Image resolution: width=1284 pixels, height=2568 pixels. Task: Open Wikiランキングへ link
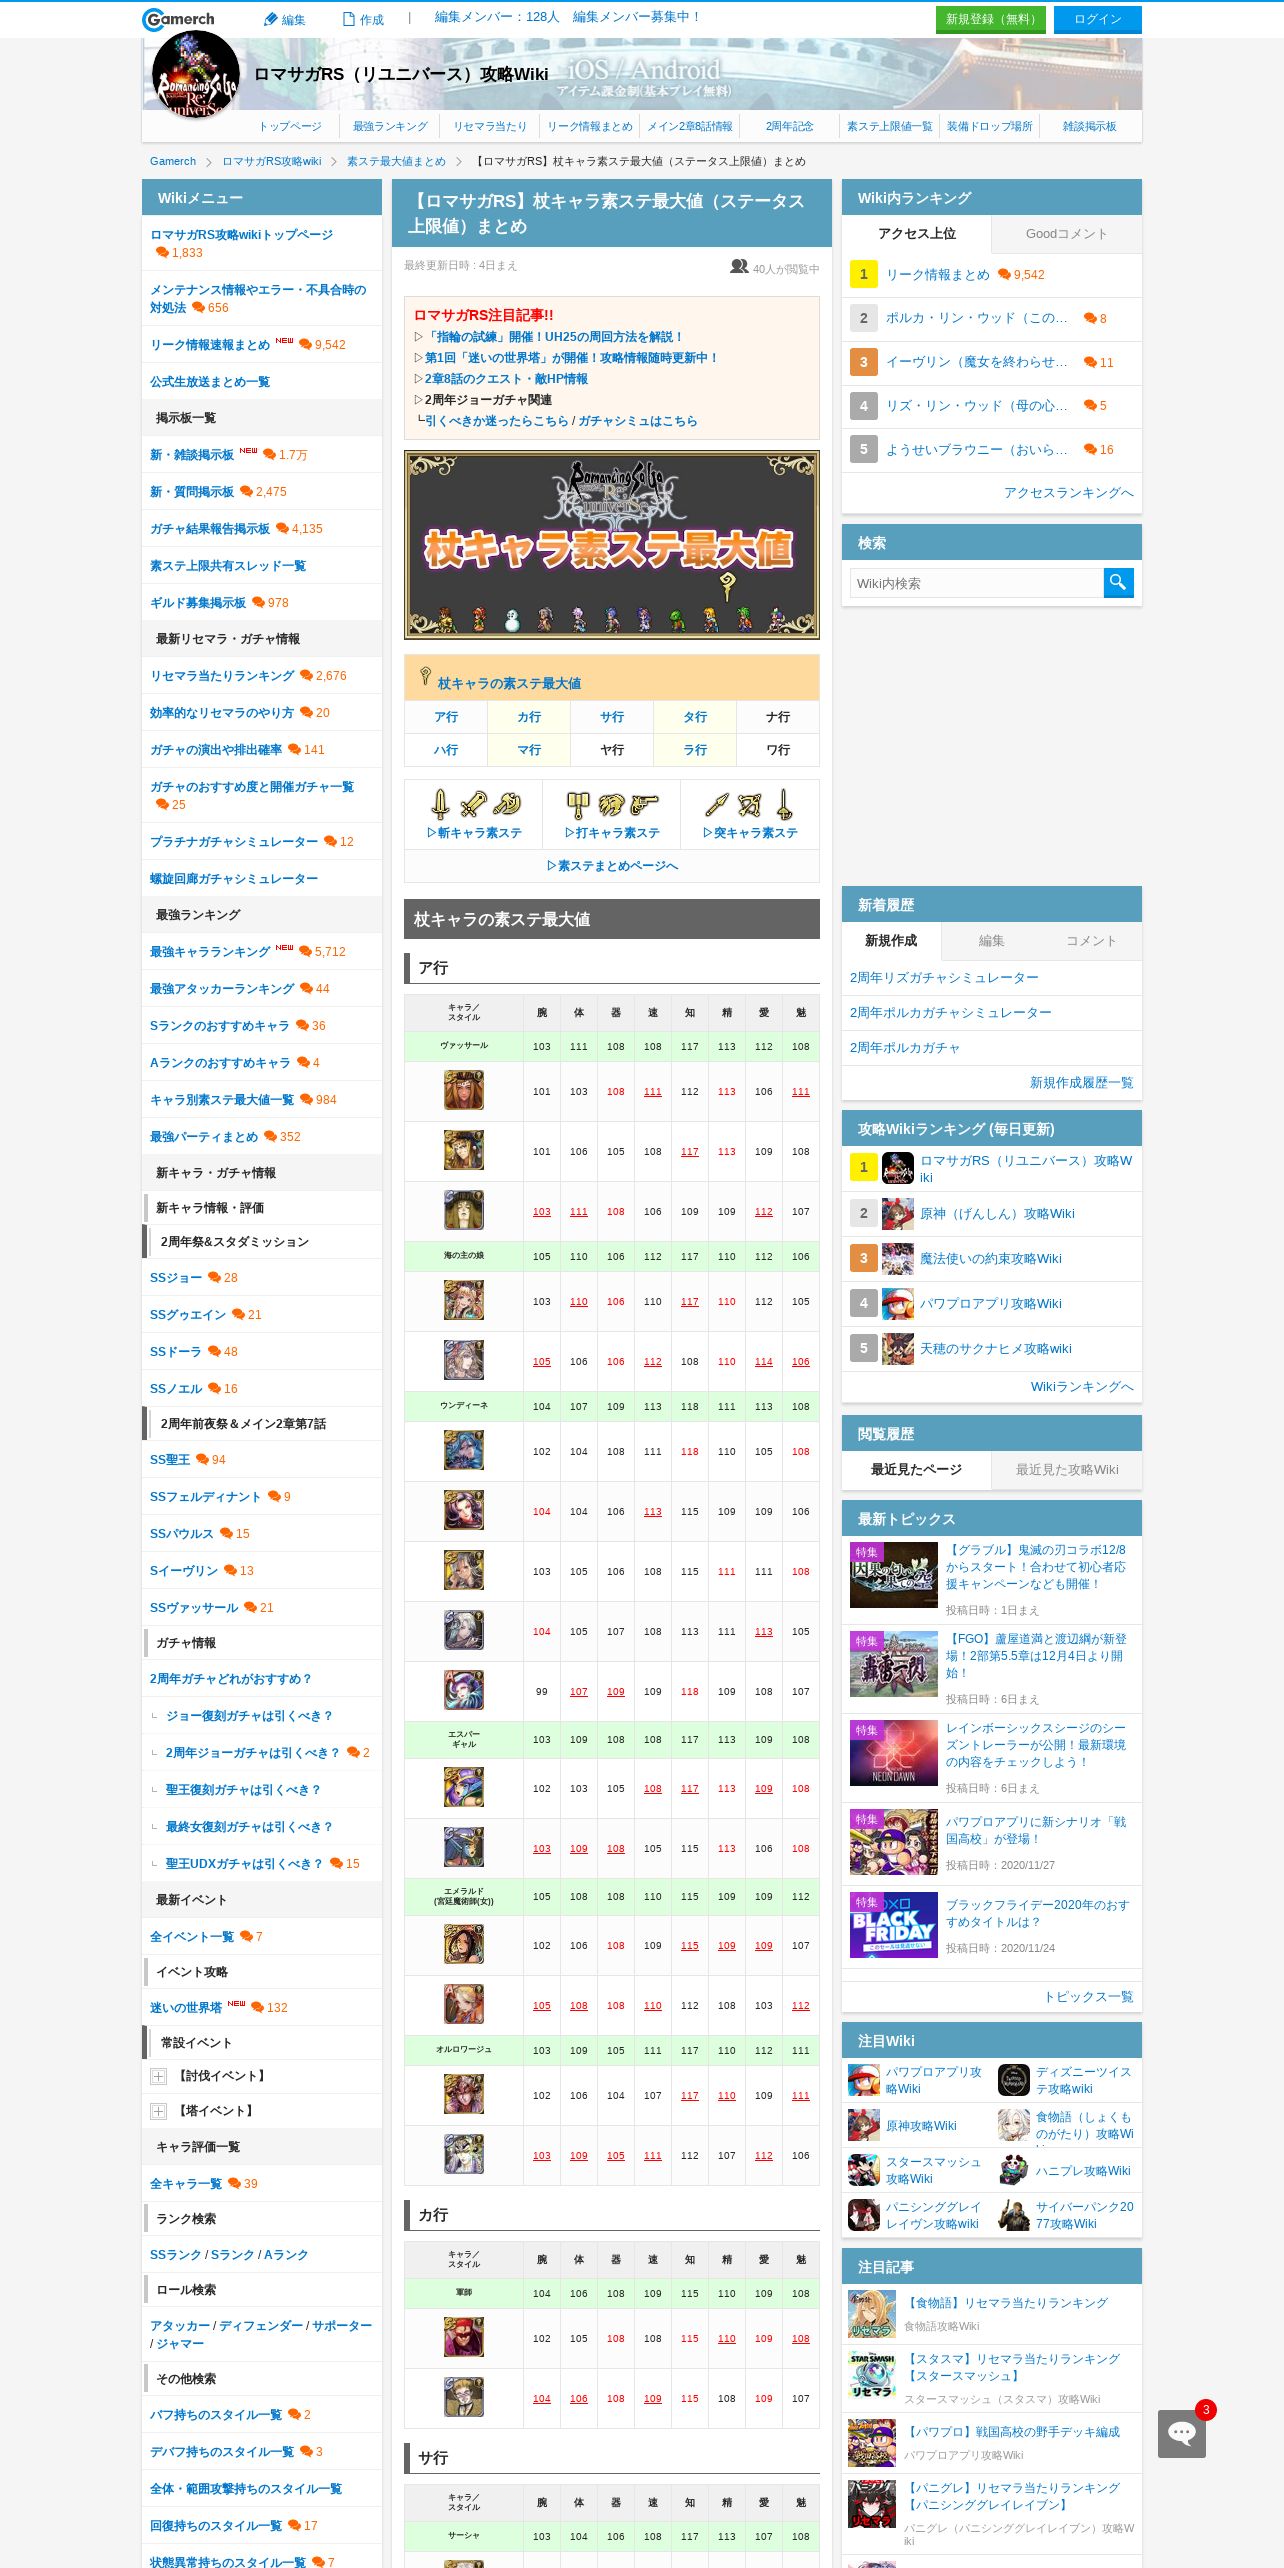coord(1082,1387)
